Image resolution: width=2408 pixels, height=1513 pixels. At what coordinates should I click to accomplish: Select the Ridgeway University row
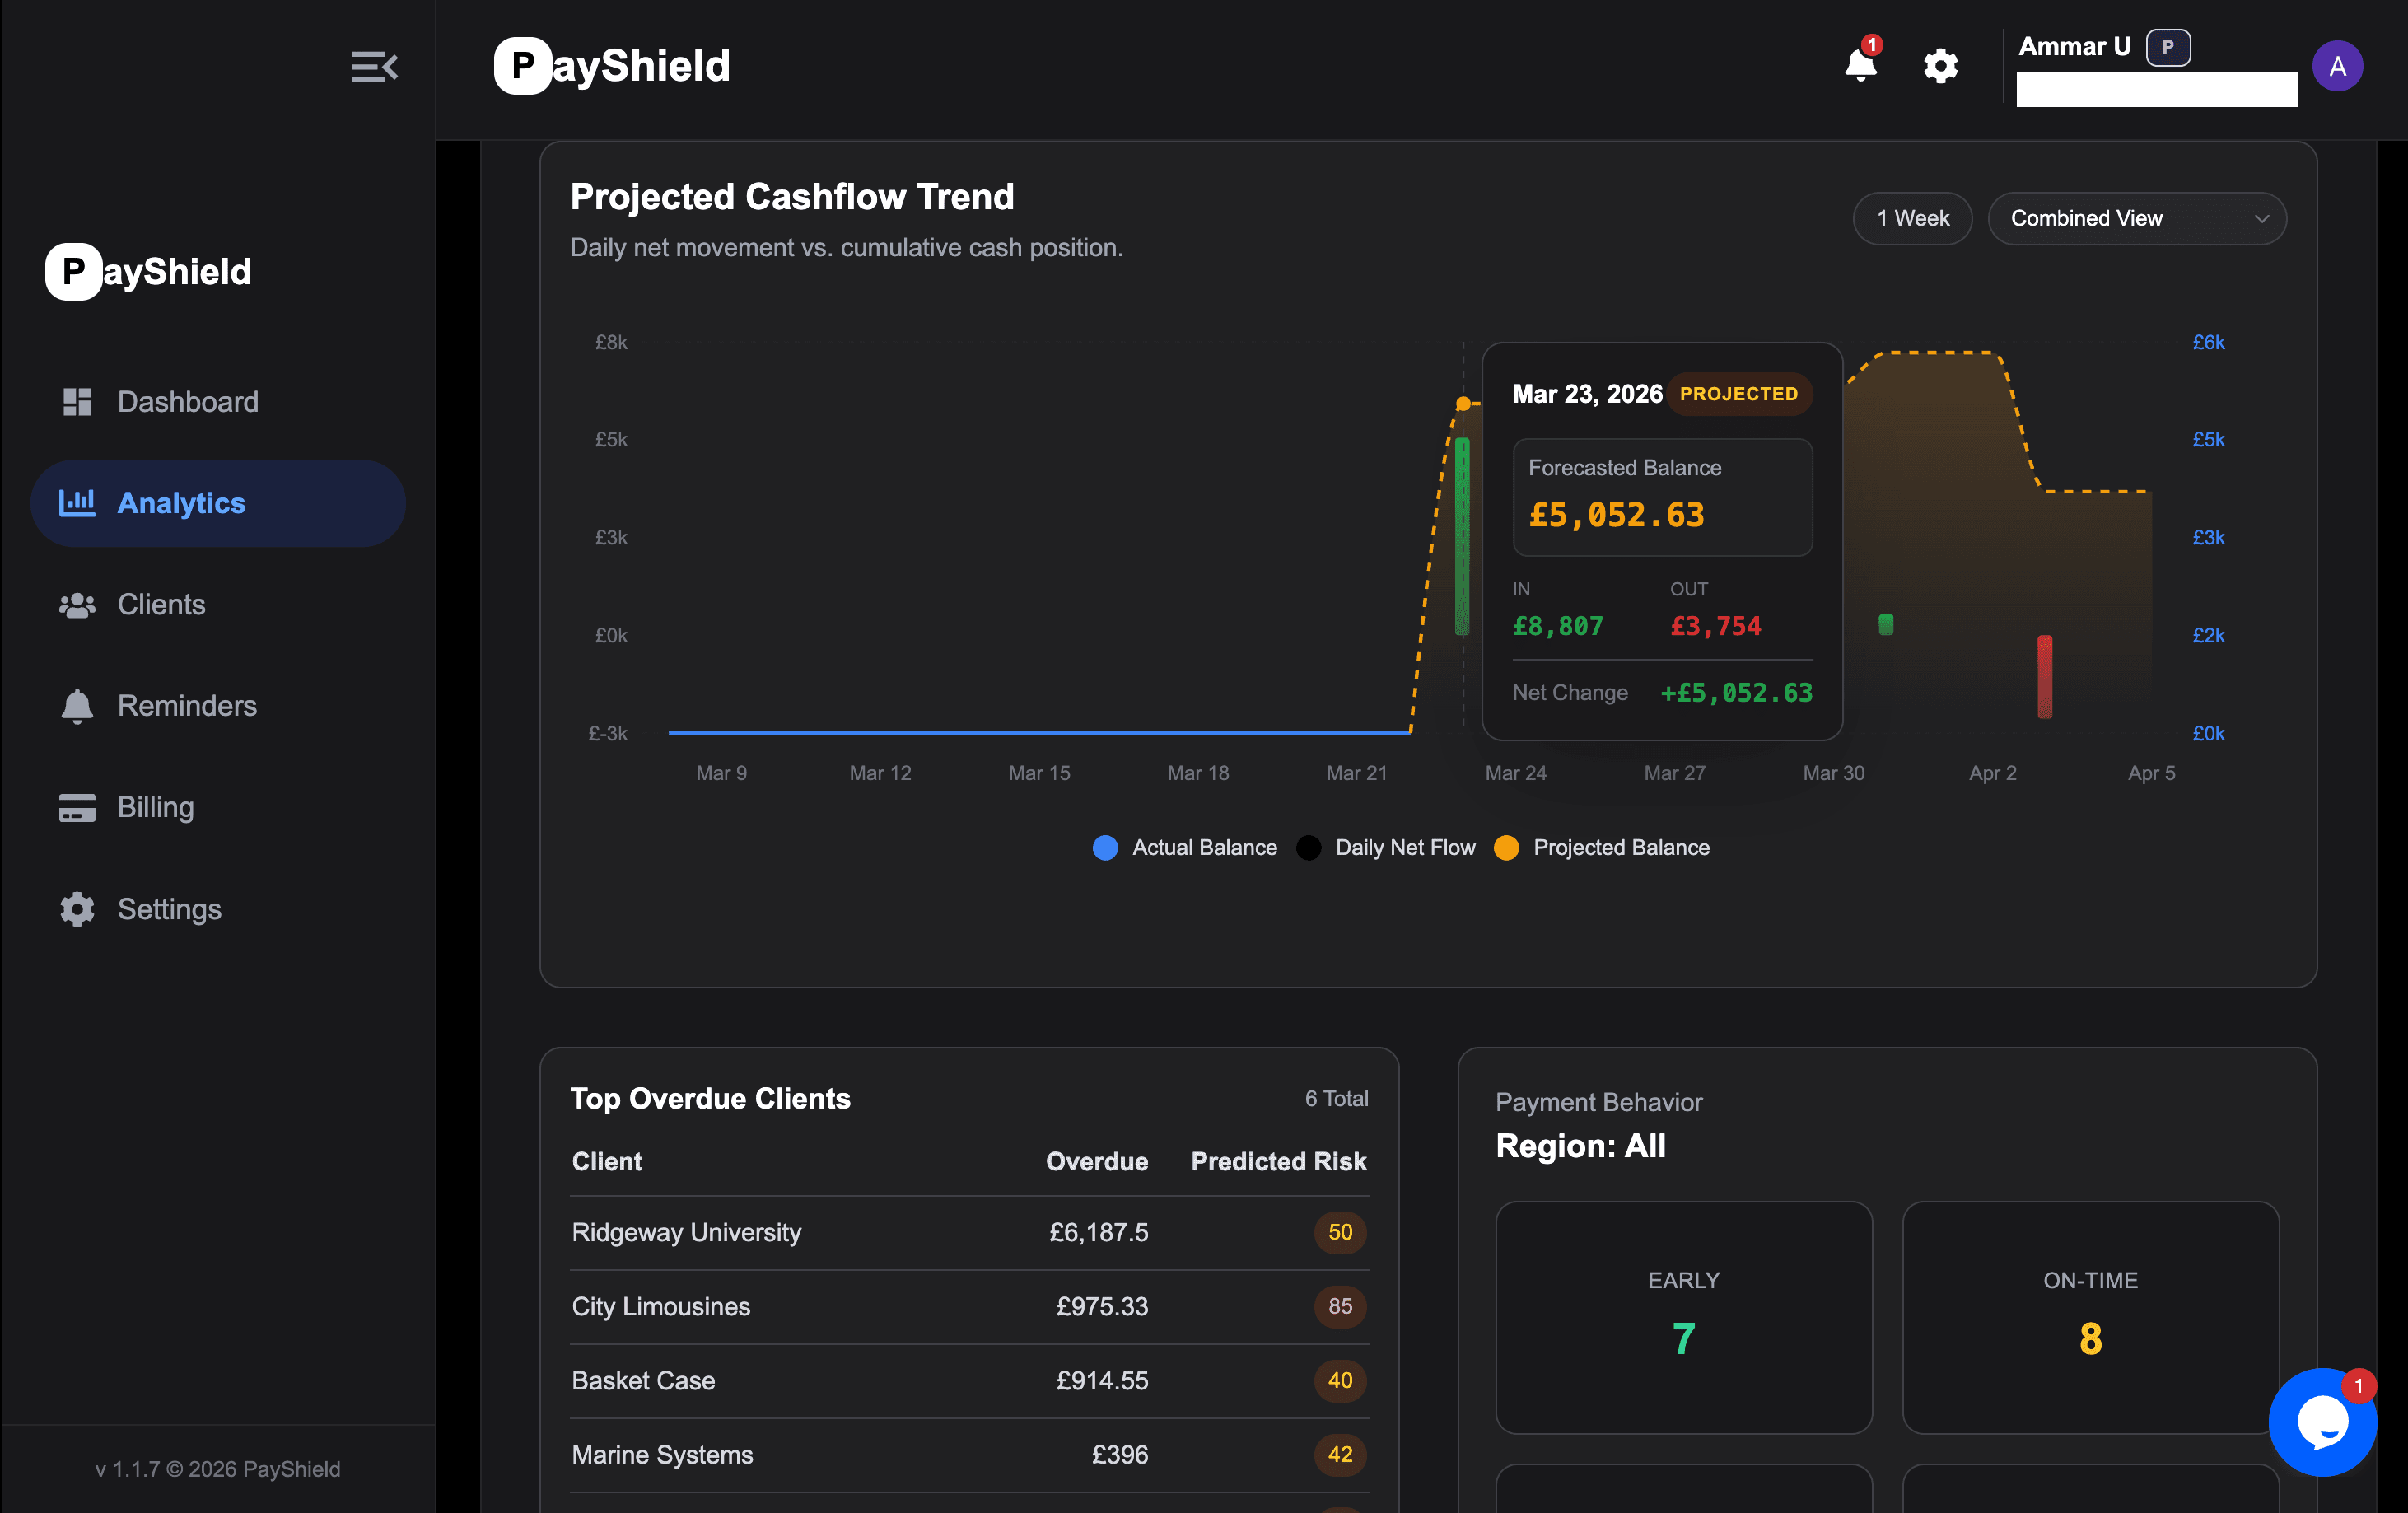(969, 1233)
